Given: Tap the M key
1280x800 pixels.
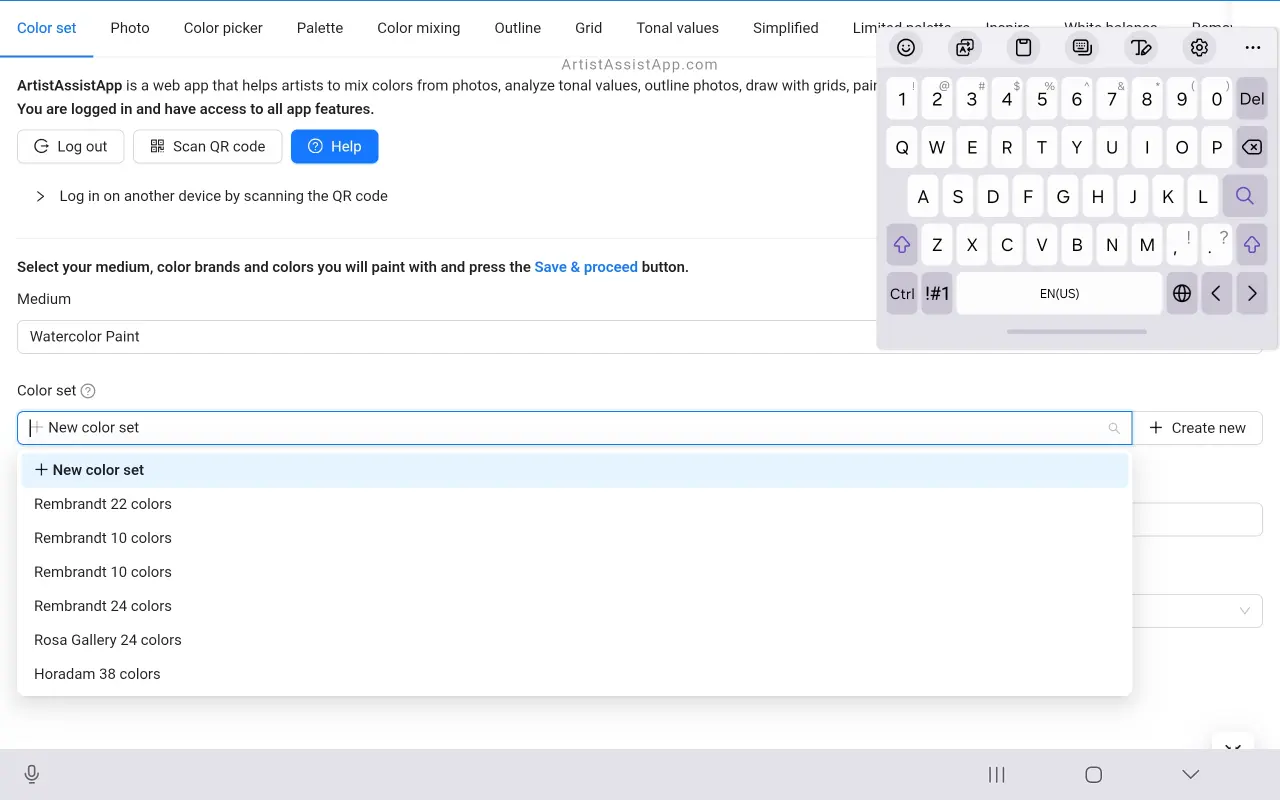Looking at the screenshot, I should click(1147, 244).
